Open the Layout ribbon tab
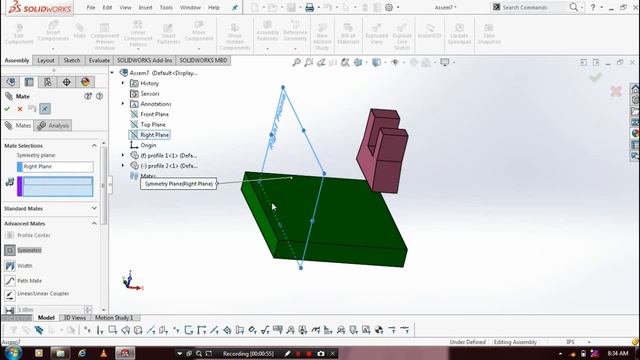 pos(46,60)
